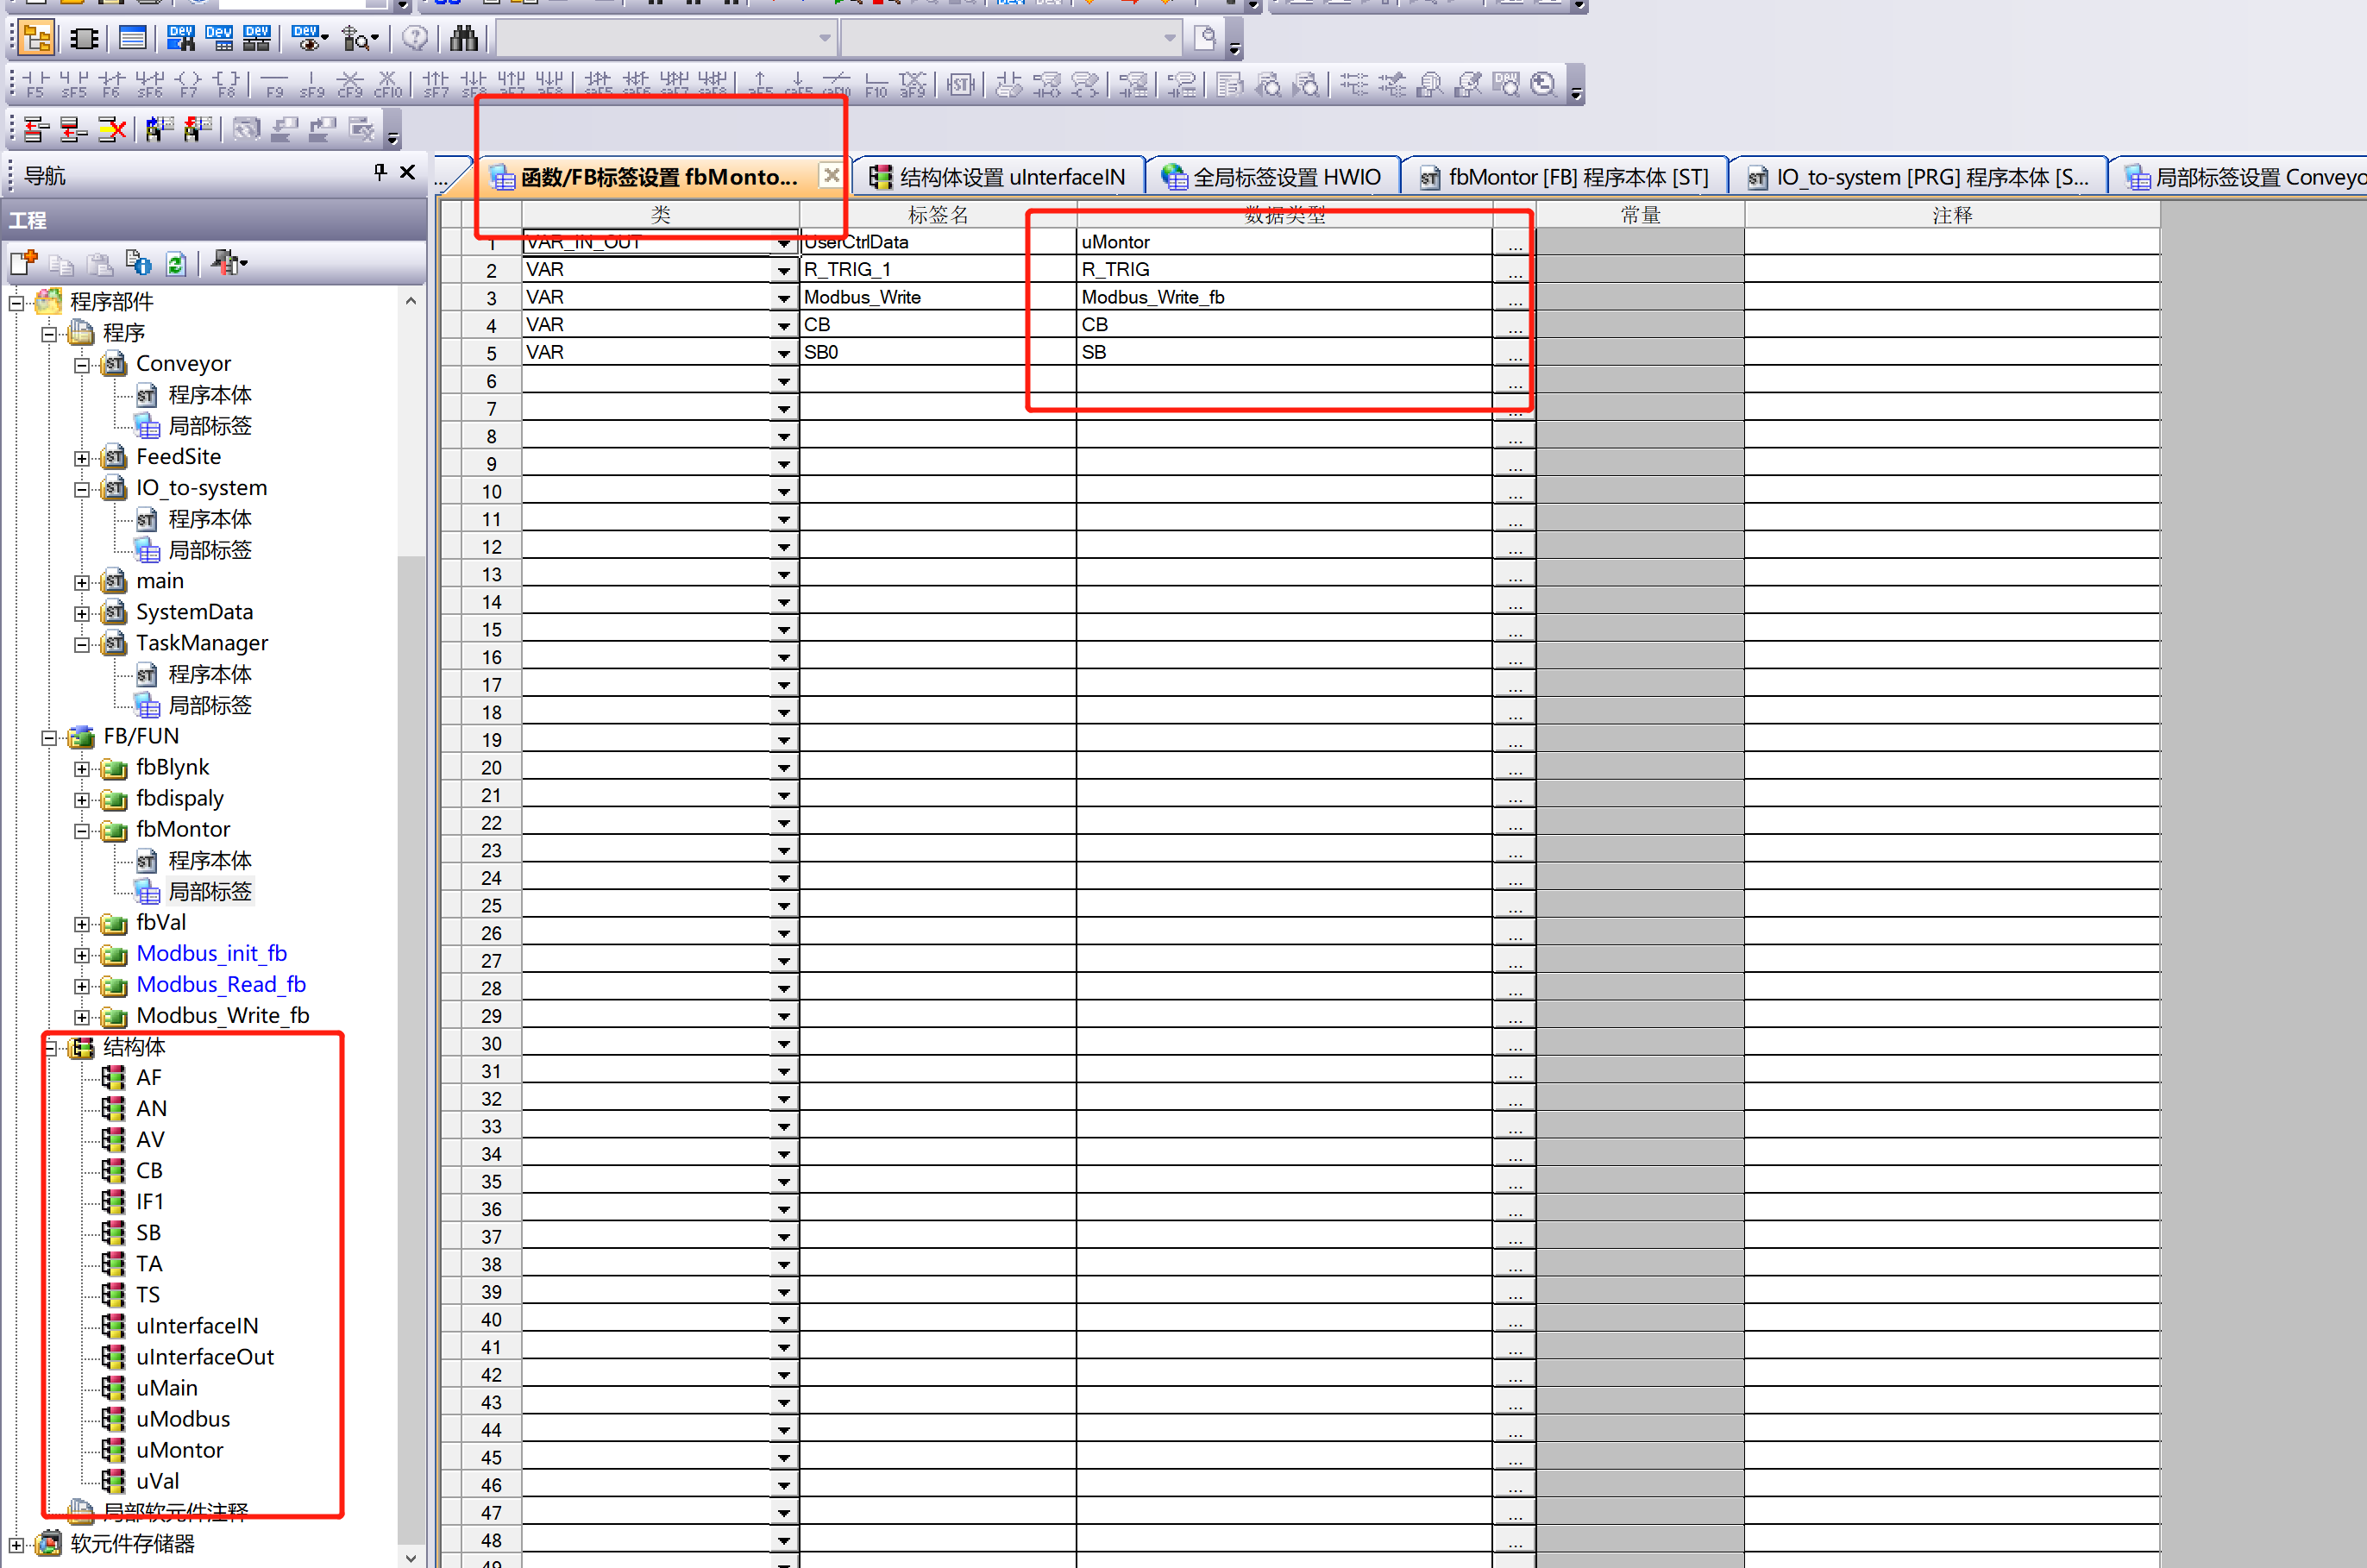Screen dimensions: 2367x1568
Task: Click the insert row above icon
Action: [35, 129]
